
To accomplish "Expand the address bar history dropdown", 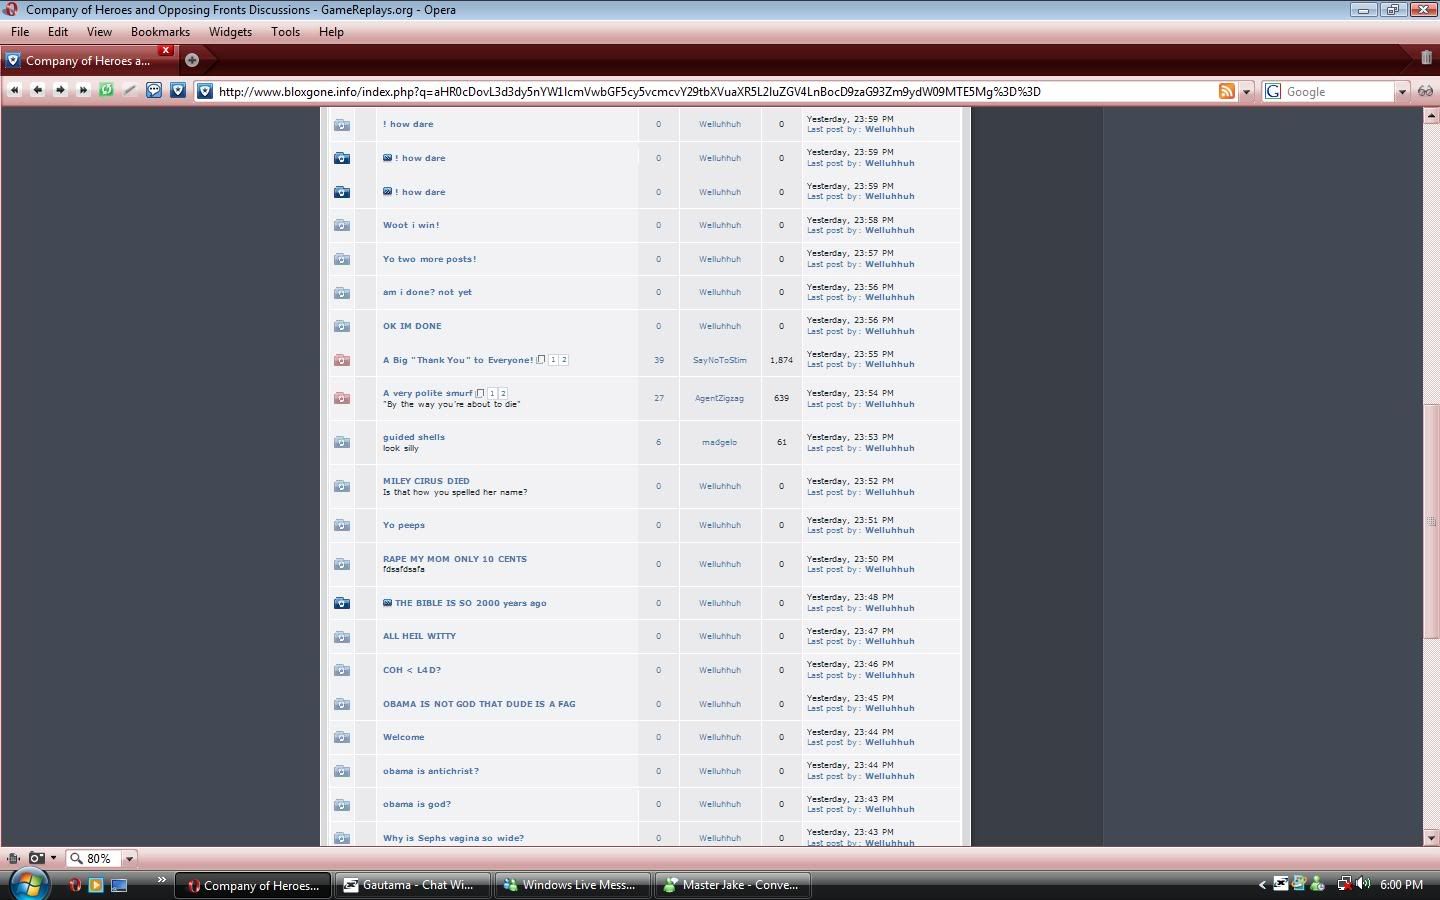I will [1246, 91].
